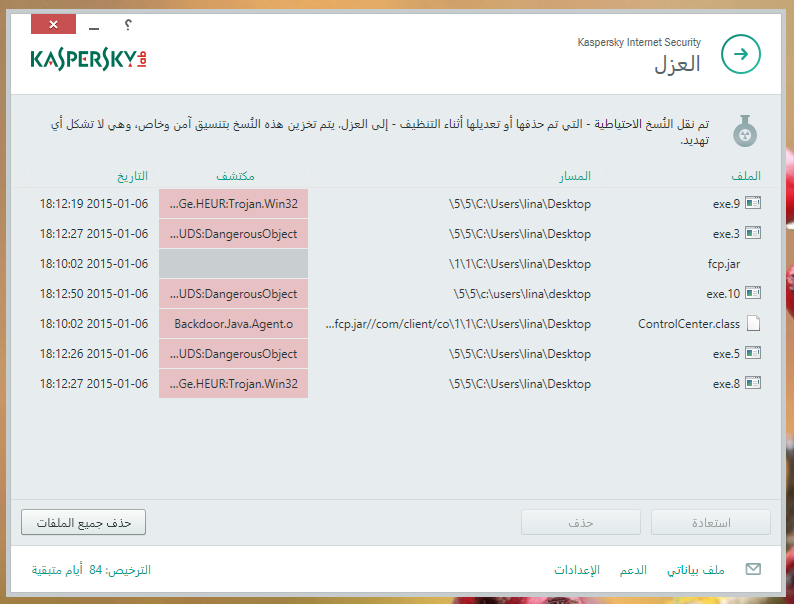Screen dimensions: 794x604
Task: Select the exe.8 file name
Action: pos(726,384)
